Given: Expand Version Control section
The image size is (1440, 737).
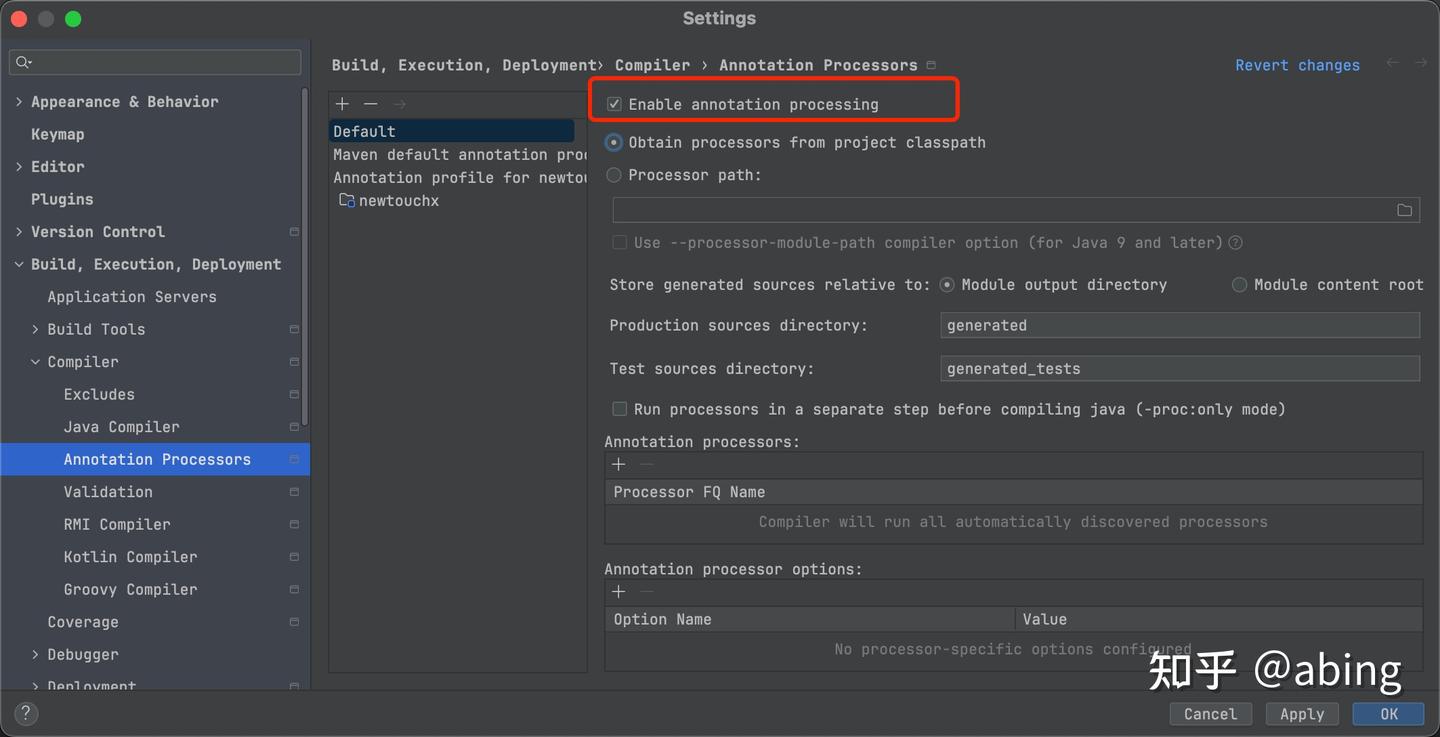Looking at the screenshot, I should (x=19, y=232).
